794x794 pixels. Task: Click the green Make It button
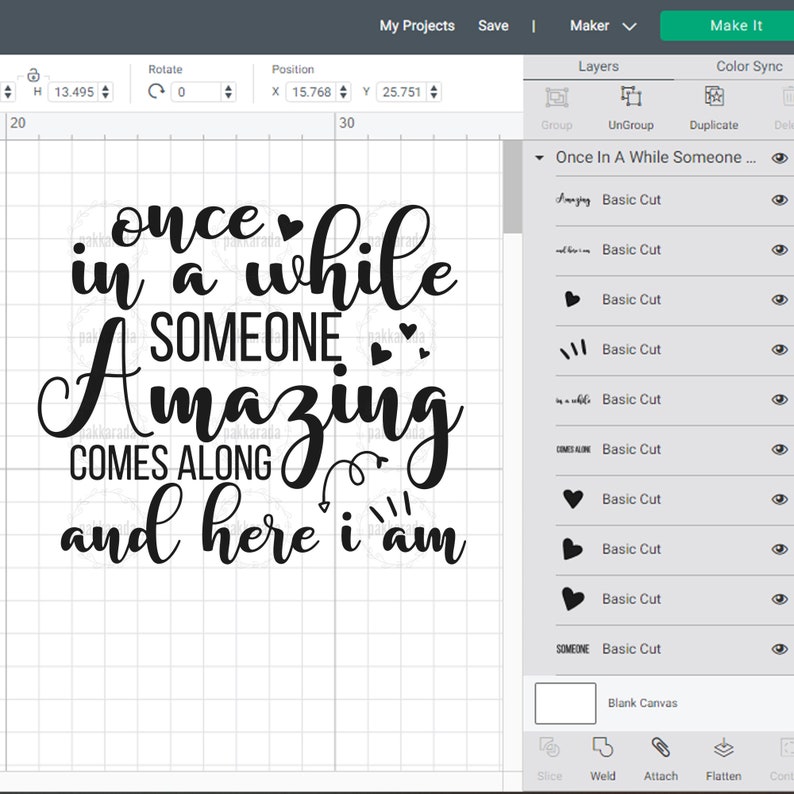coord(727,26)
